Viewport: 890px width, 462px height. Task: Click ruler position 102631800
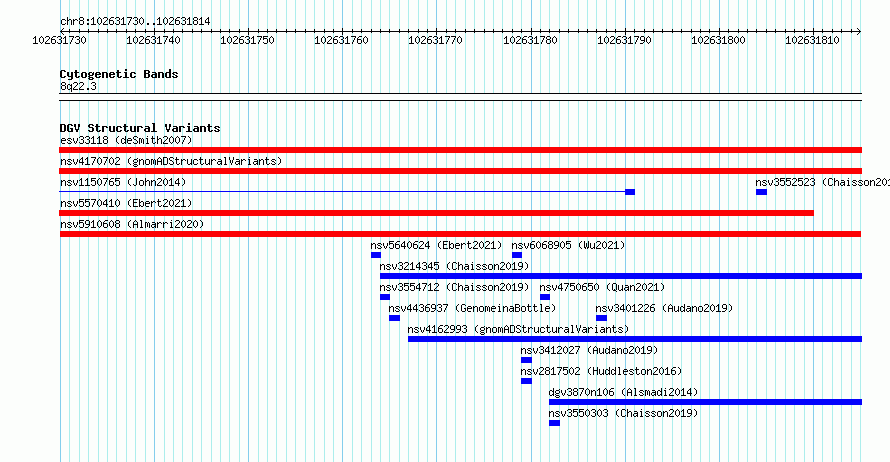coord(719,40)
